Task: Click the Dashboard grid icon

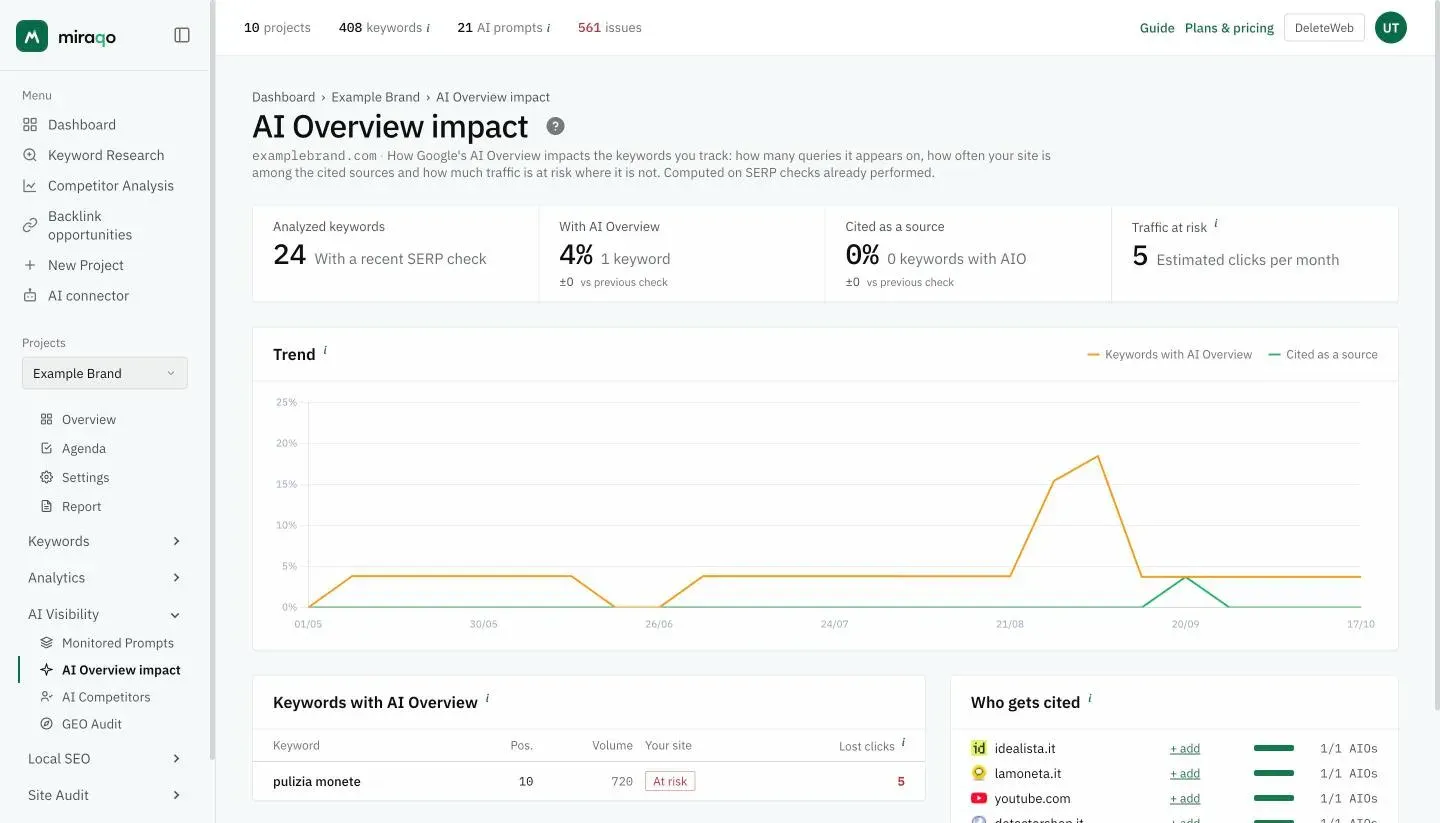Action: click(30, 125)
